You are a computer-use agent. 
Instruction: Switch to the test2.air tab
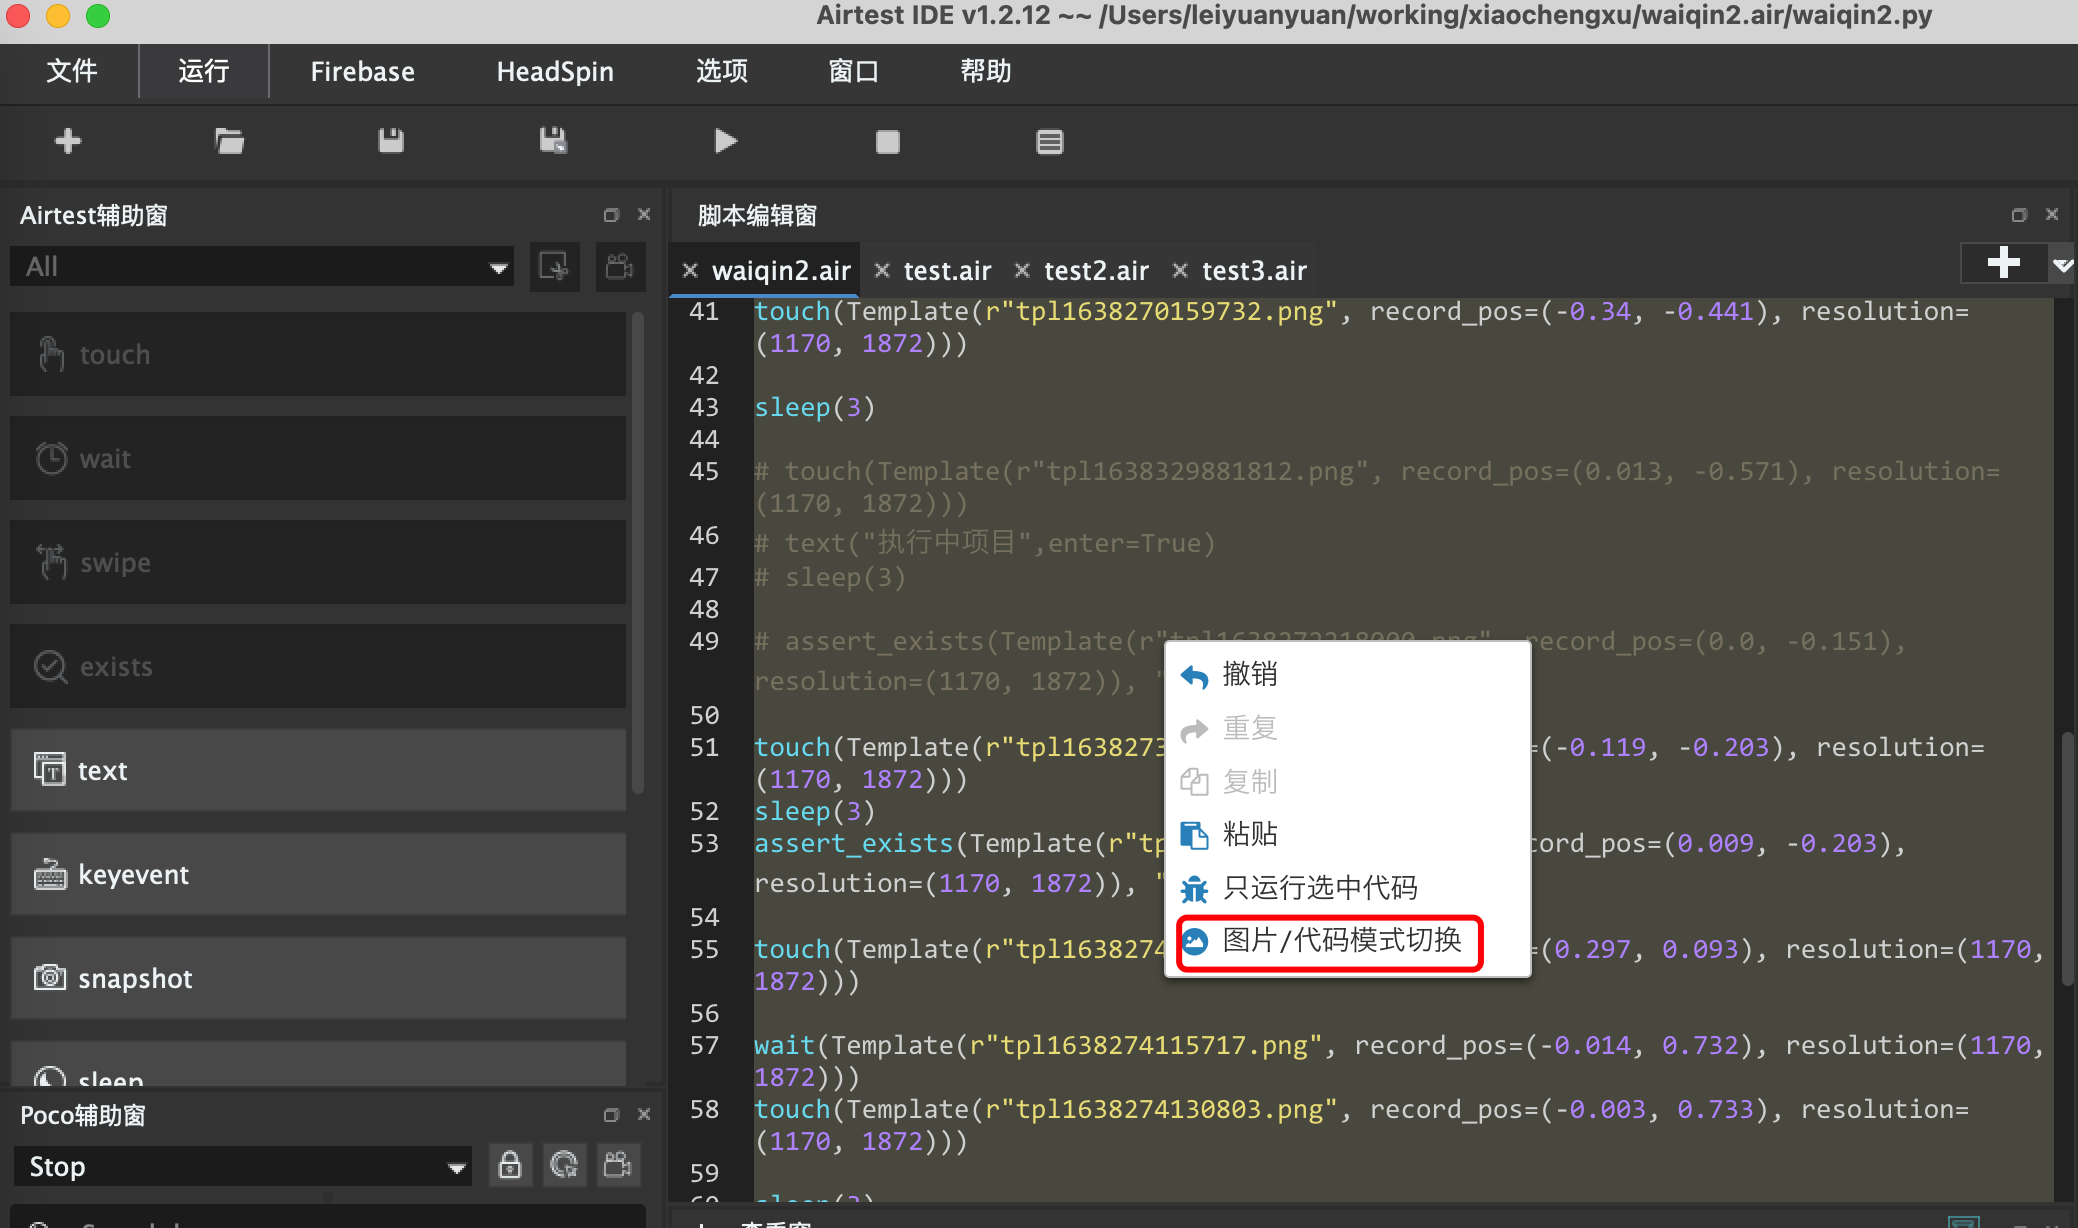pos(1096,271)
